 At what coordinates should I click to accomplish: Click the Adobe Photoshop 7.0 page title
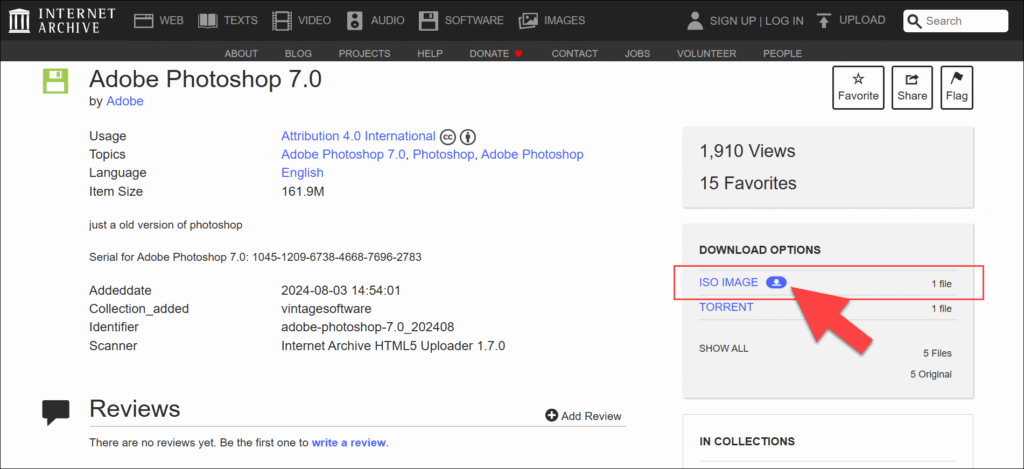[205, 80]
